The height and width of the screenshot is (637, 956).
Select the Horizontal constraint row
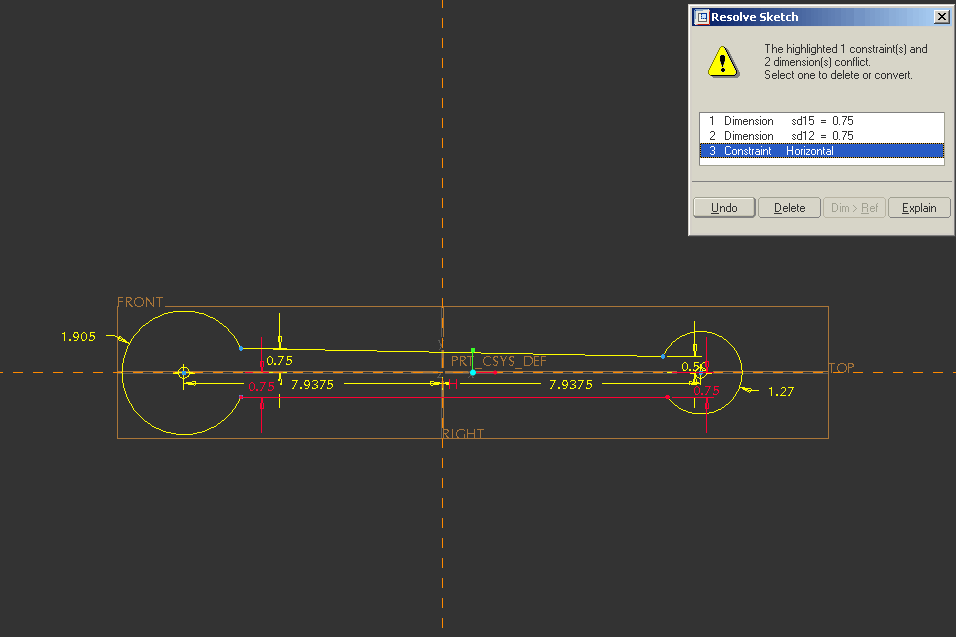(x=821, y=151)
